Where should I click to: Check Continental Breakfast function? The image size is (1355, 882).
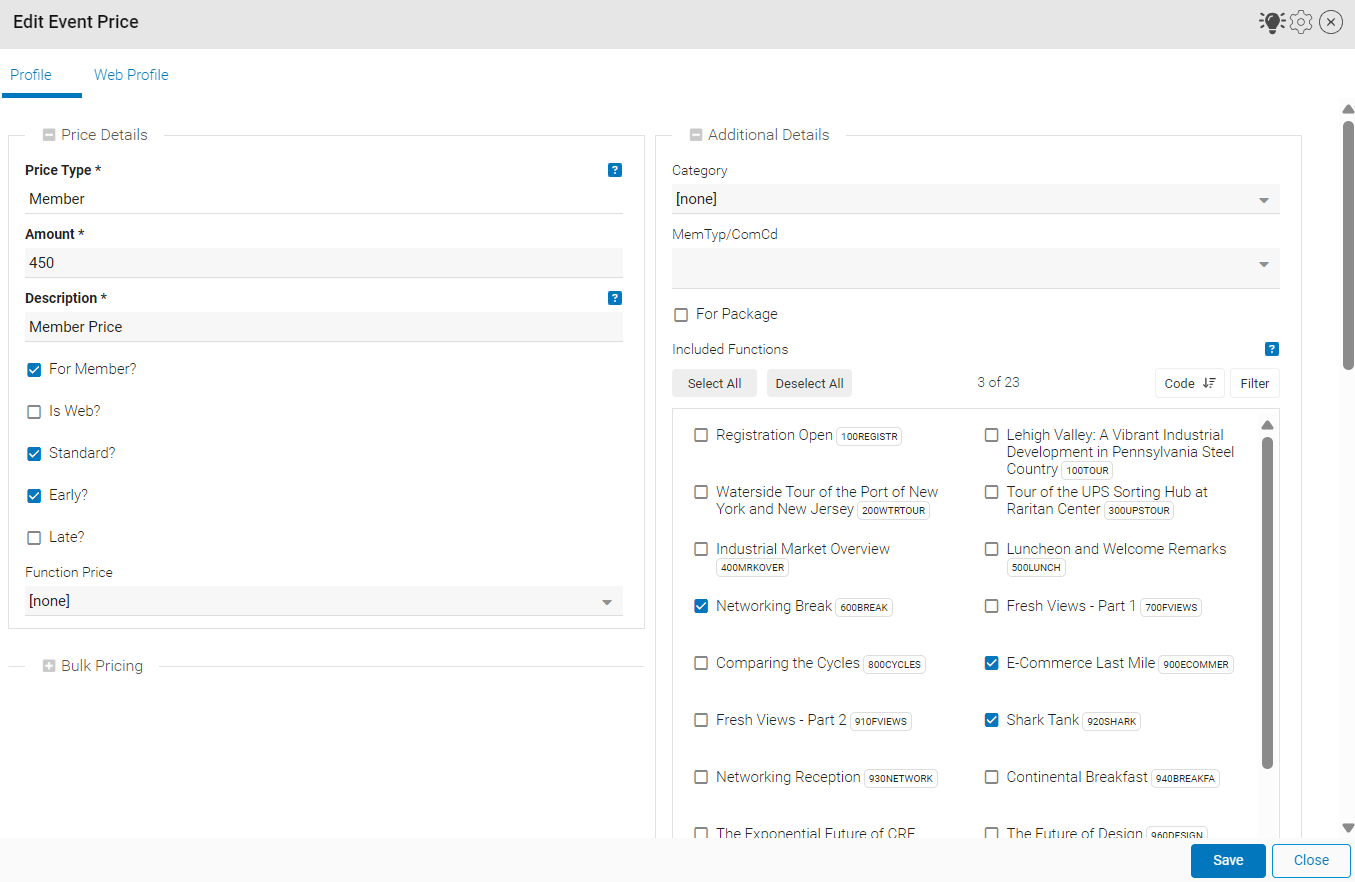(x=992, y=777)
